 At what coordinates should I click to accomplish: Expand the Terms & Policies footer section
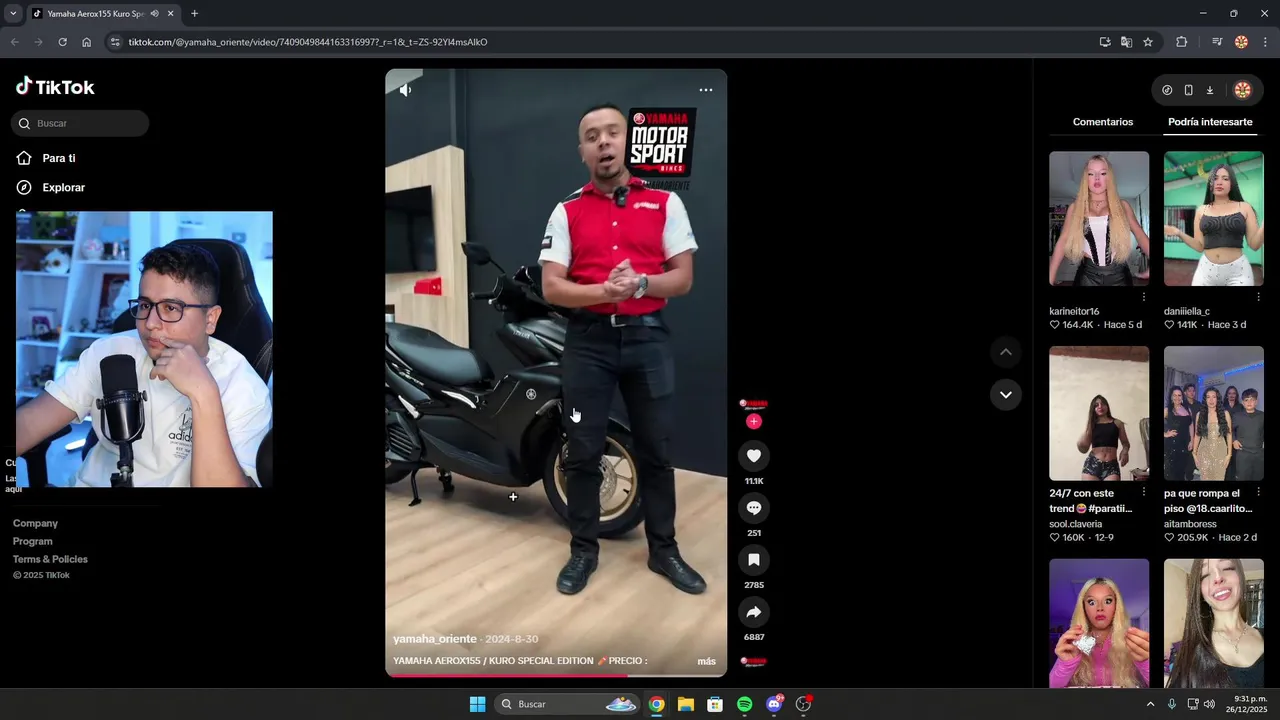[50, 559]
